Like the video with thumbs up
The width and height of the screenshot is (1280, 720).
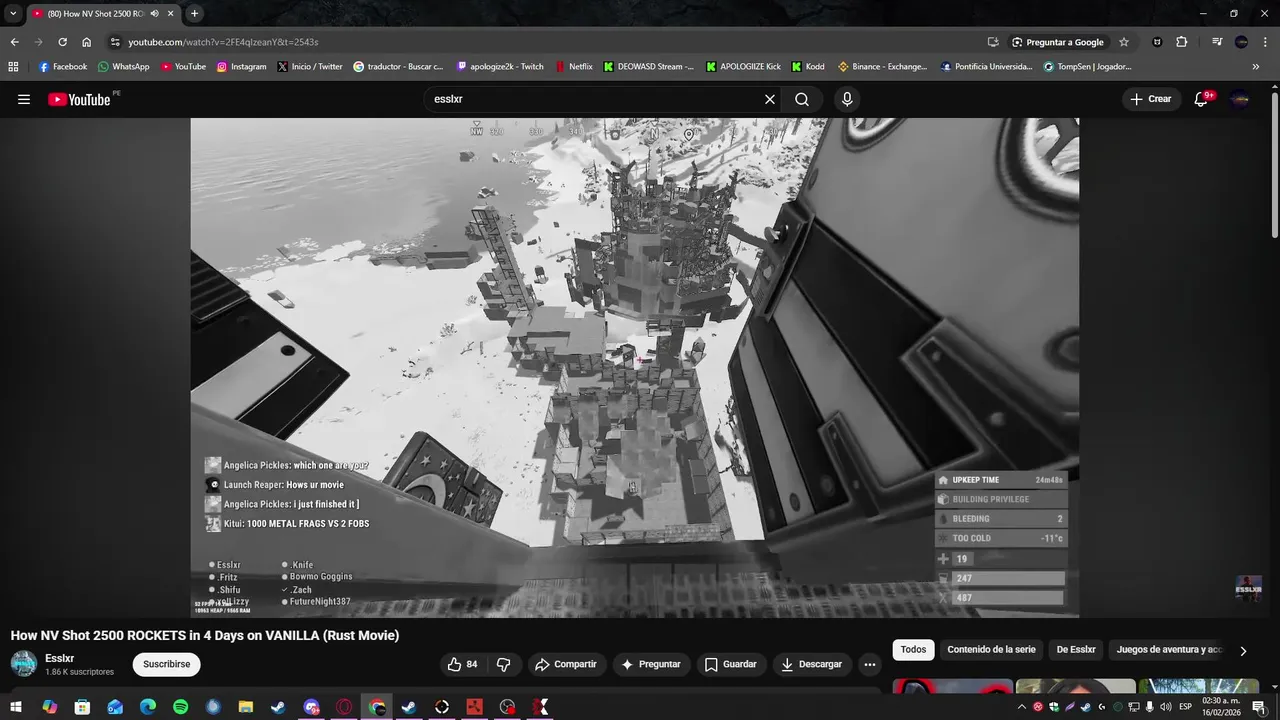tap(462, 664)
